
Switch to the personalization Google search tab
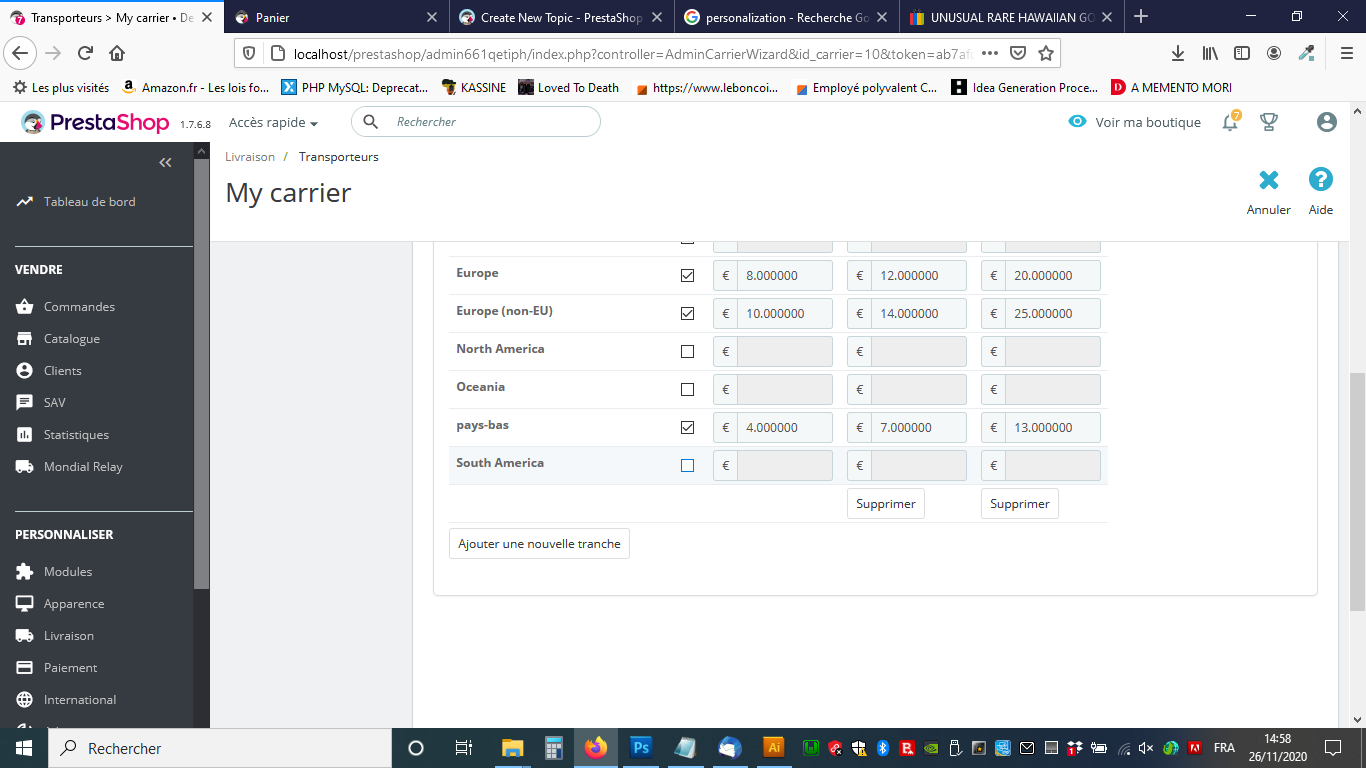point(786,17)
